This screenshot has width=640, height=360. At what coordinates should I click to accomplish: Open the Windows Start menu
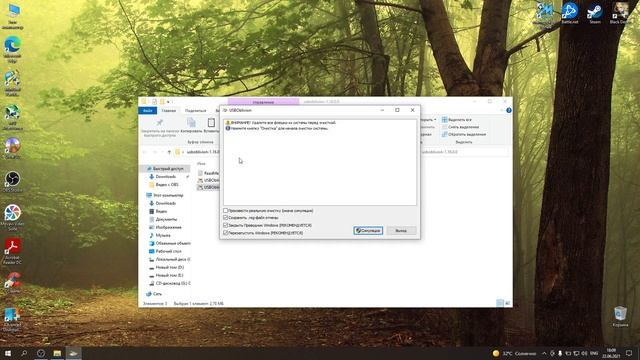click(x=8, y=353)
